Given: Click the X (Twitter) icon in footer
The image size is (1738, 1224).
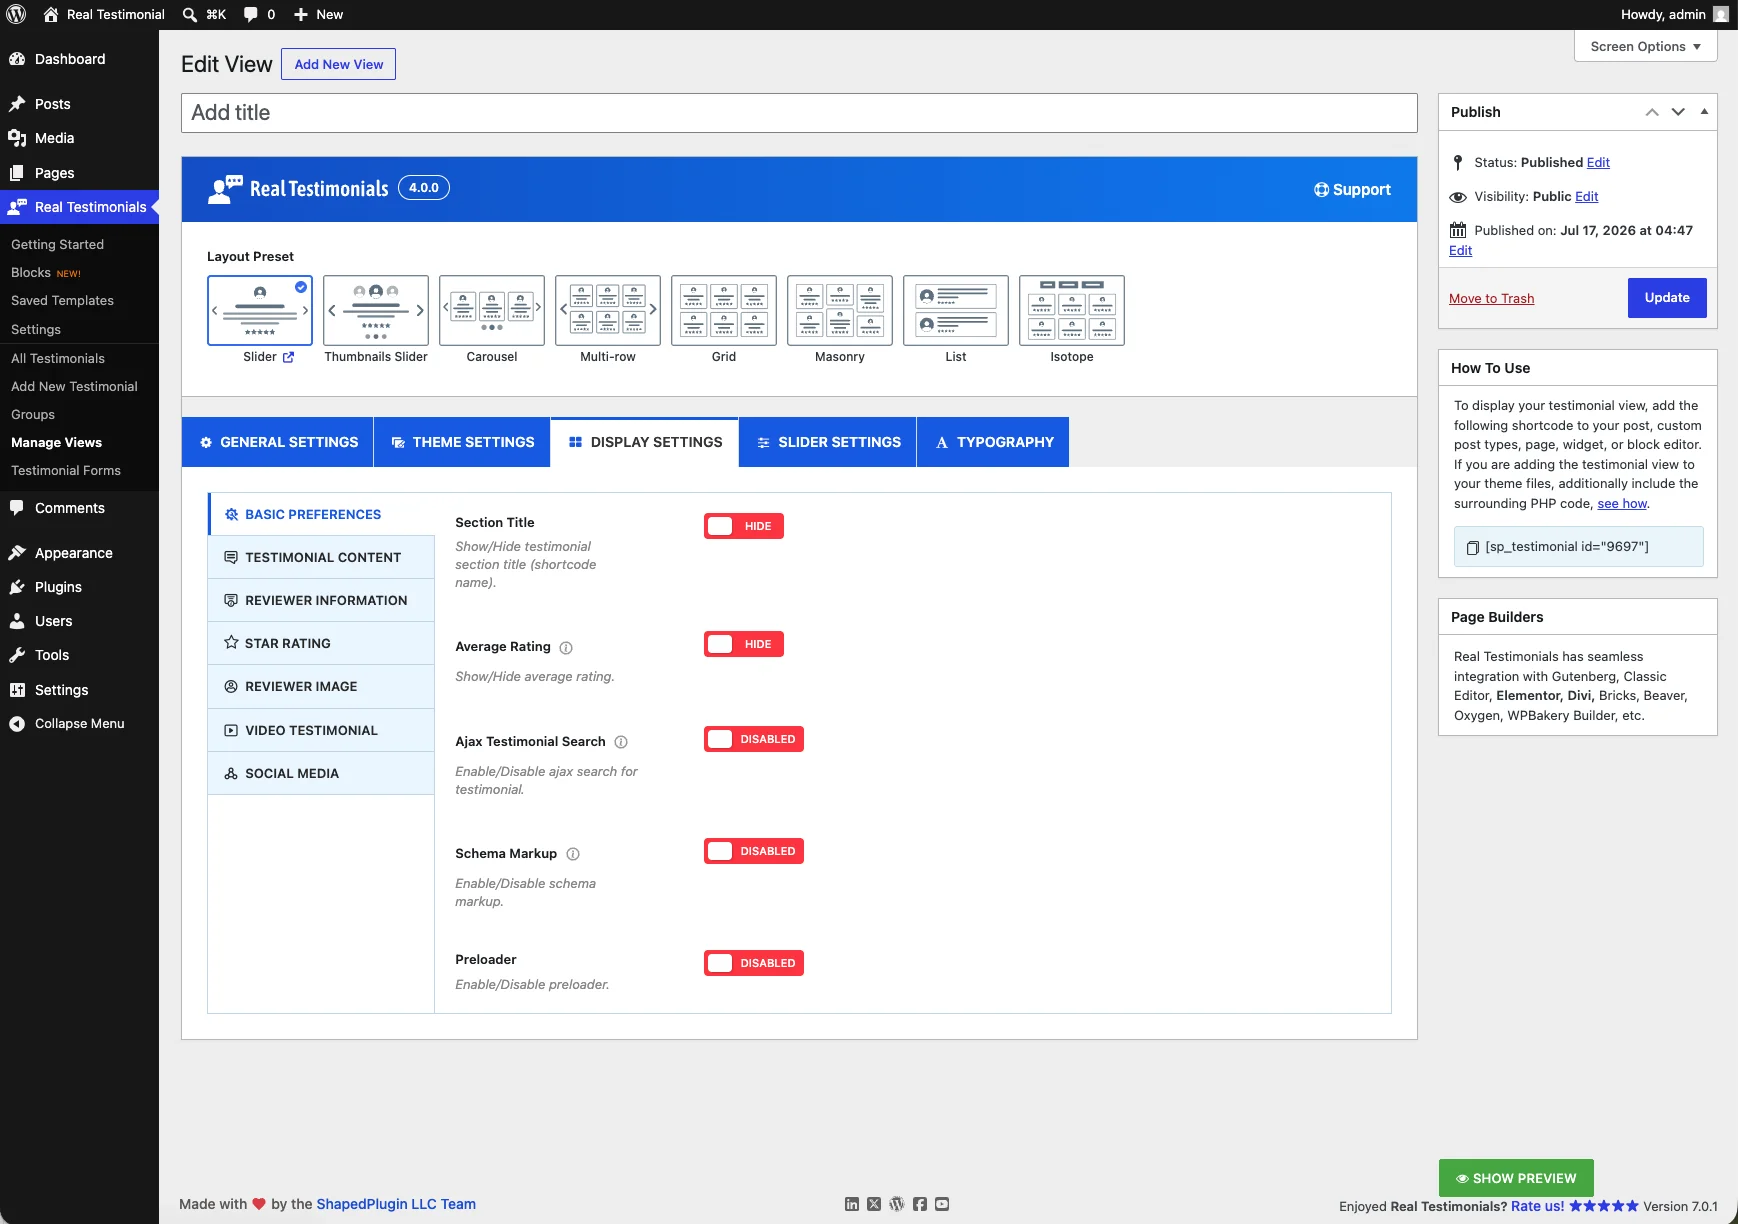Looking at the screenshot, I should [x=874, y=1204].
